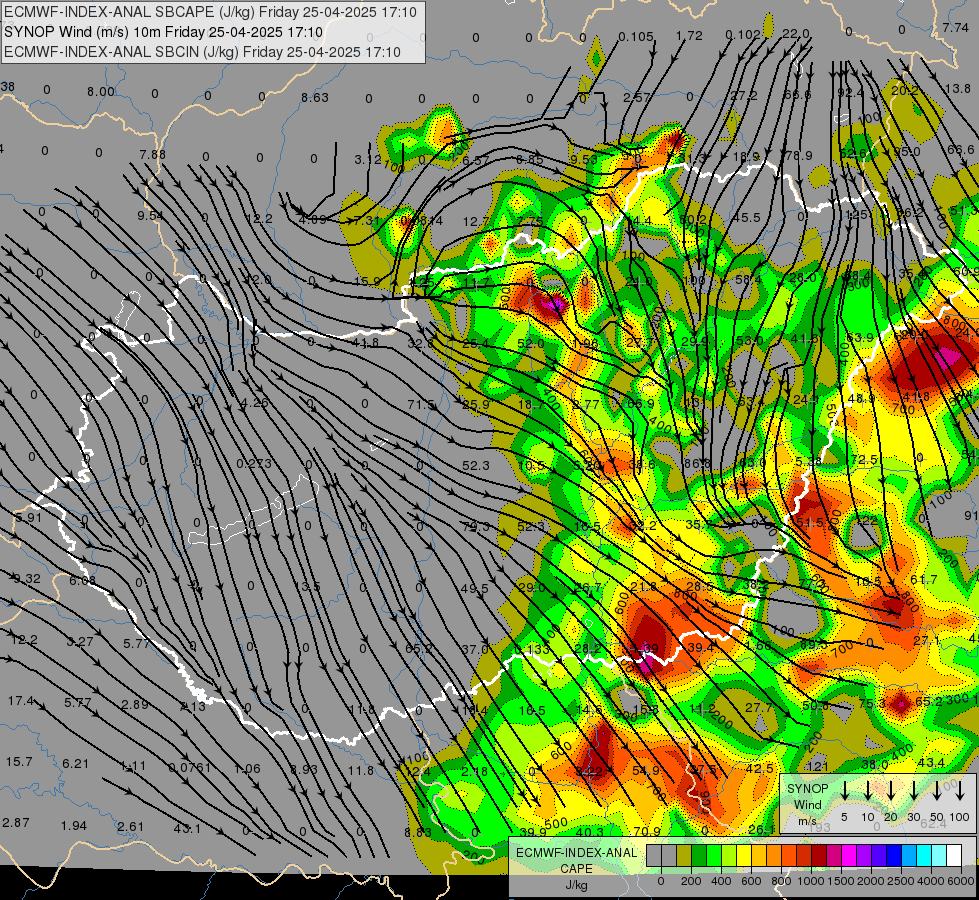
Task: Click the 'ECMWF-INDEX-ANAL' label in CAPE legend
Action: [576, 853]
